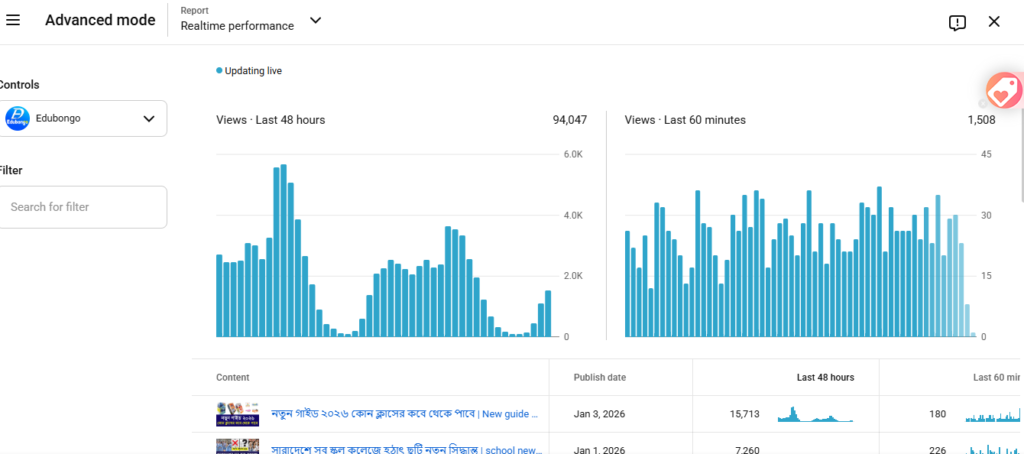Expand the Realtime performance report dropdown
Viewport: 1024px width, 454px height.
[x=315, y=20]
